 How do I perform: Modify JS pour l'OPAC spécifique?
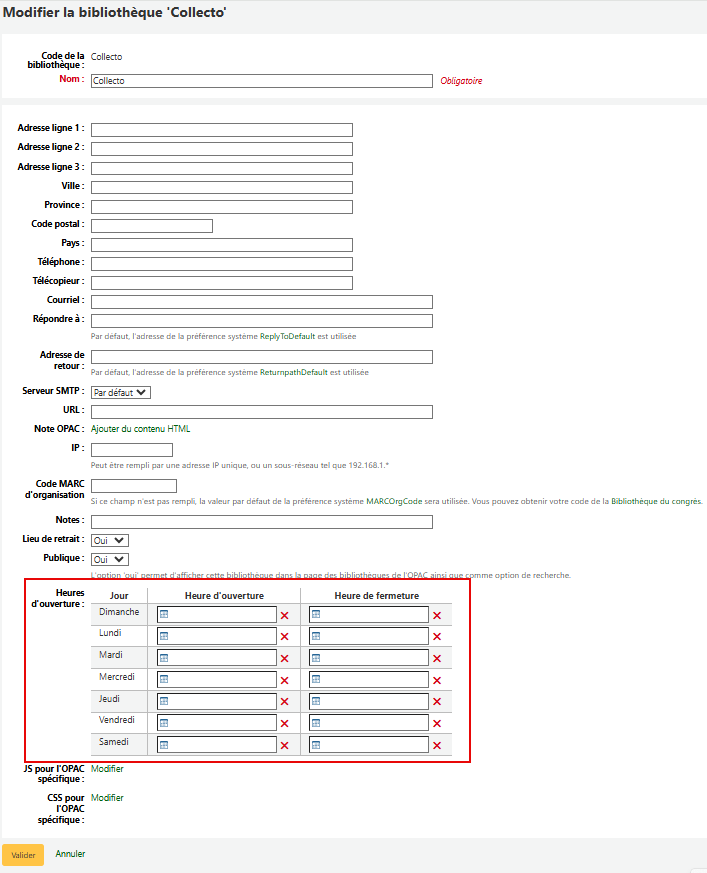107,768
